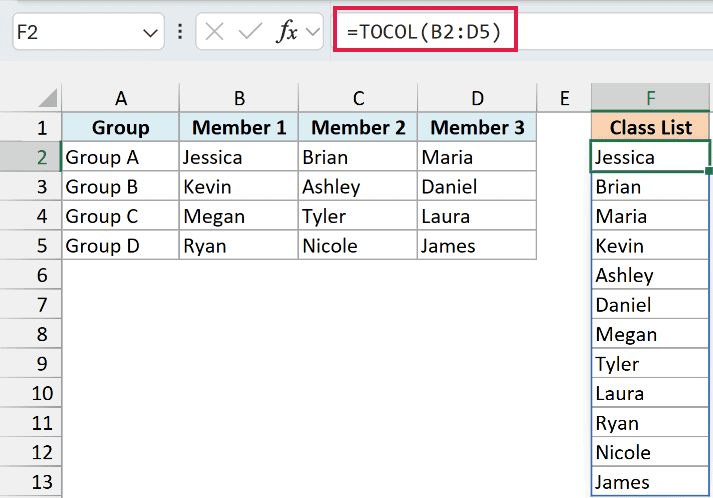Select Daniel in the Class List column
713x498 pixels.
(650, 304)
